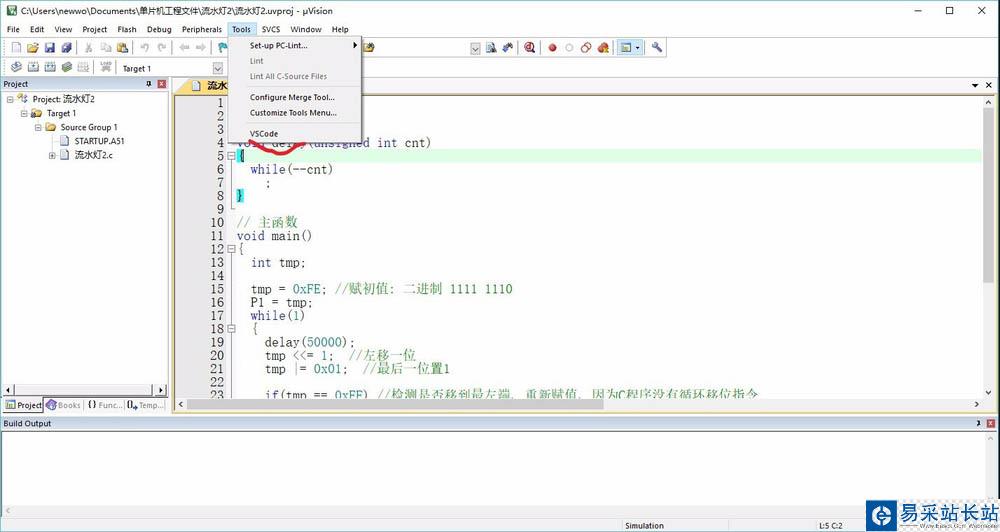
Task: Open the editor tab list arrow
Action: pyautogui.click(x=975, y=85)
